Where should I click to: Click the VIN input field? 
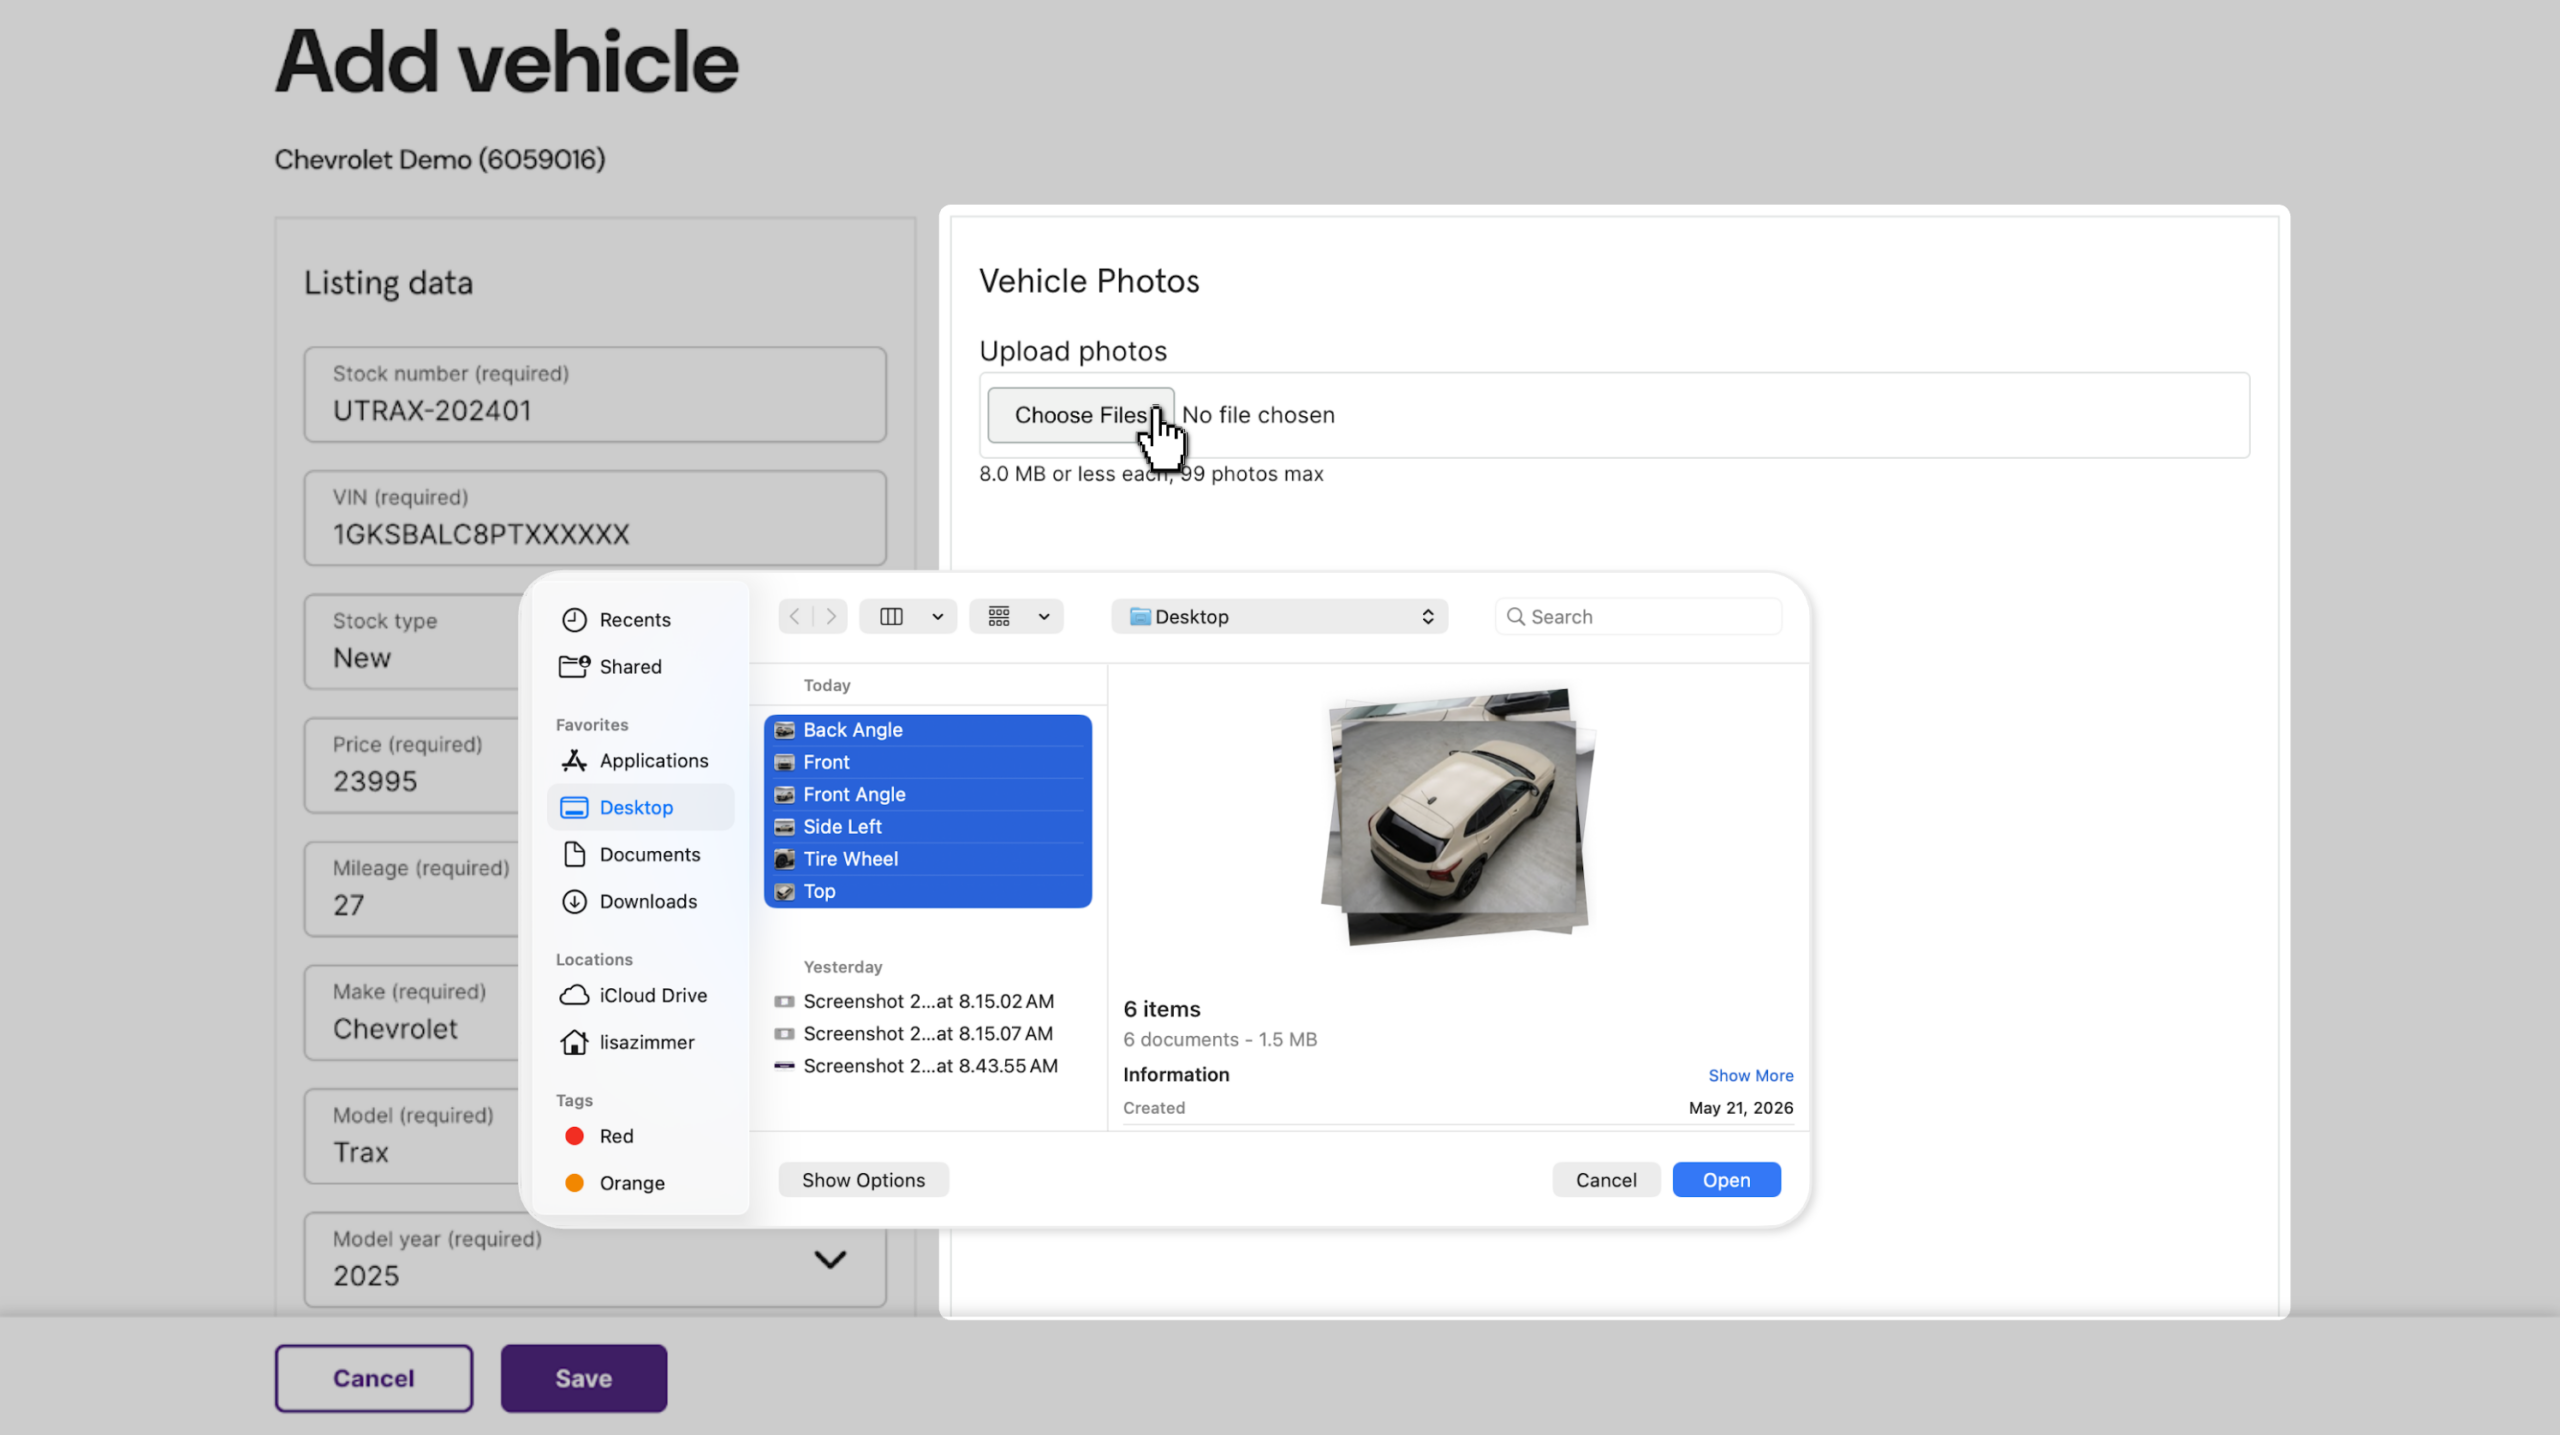595,518
